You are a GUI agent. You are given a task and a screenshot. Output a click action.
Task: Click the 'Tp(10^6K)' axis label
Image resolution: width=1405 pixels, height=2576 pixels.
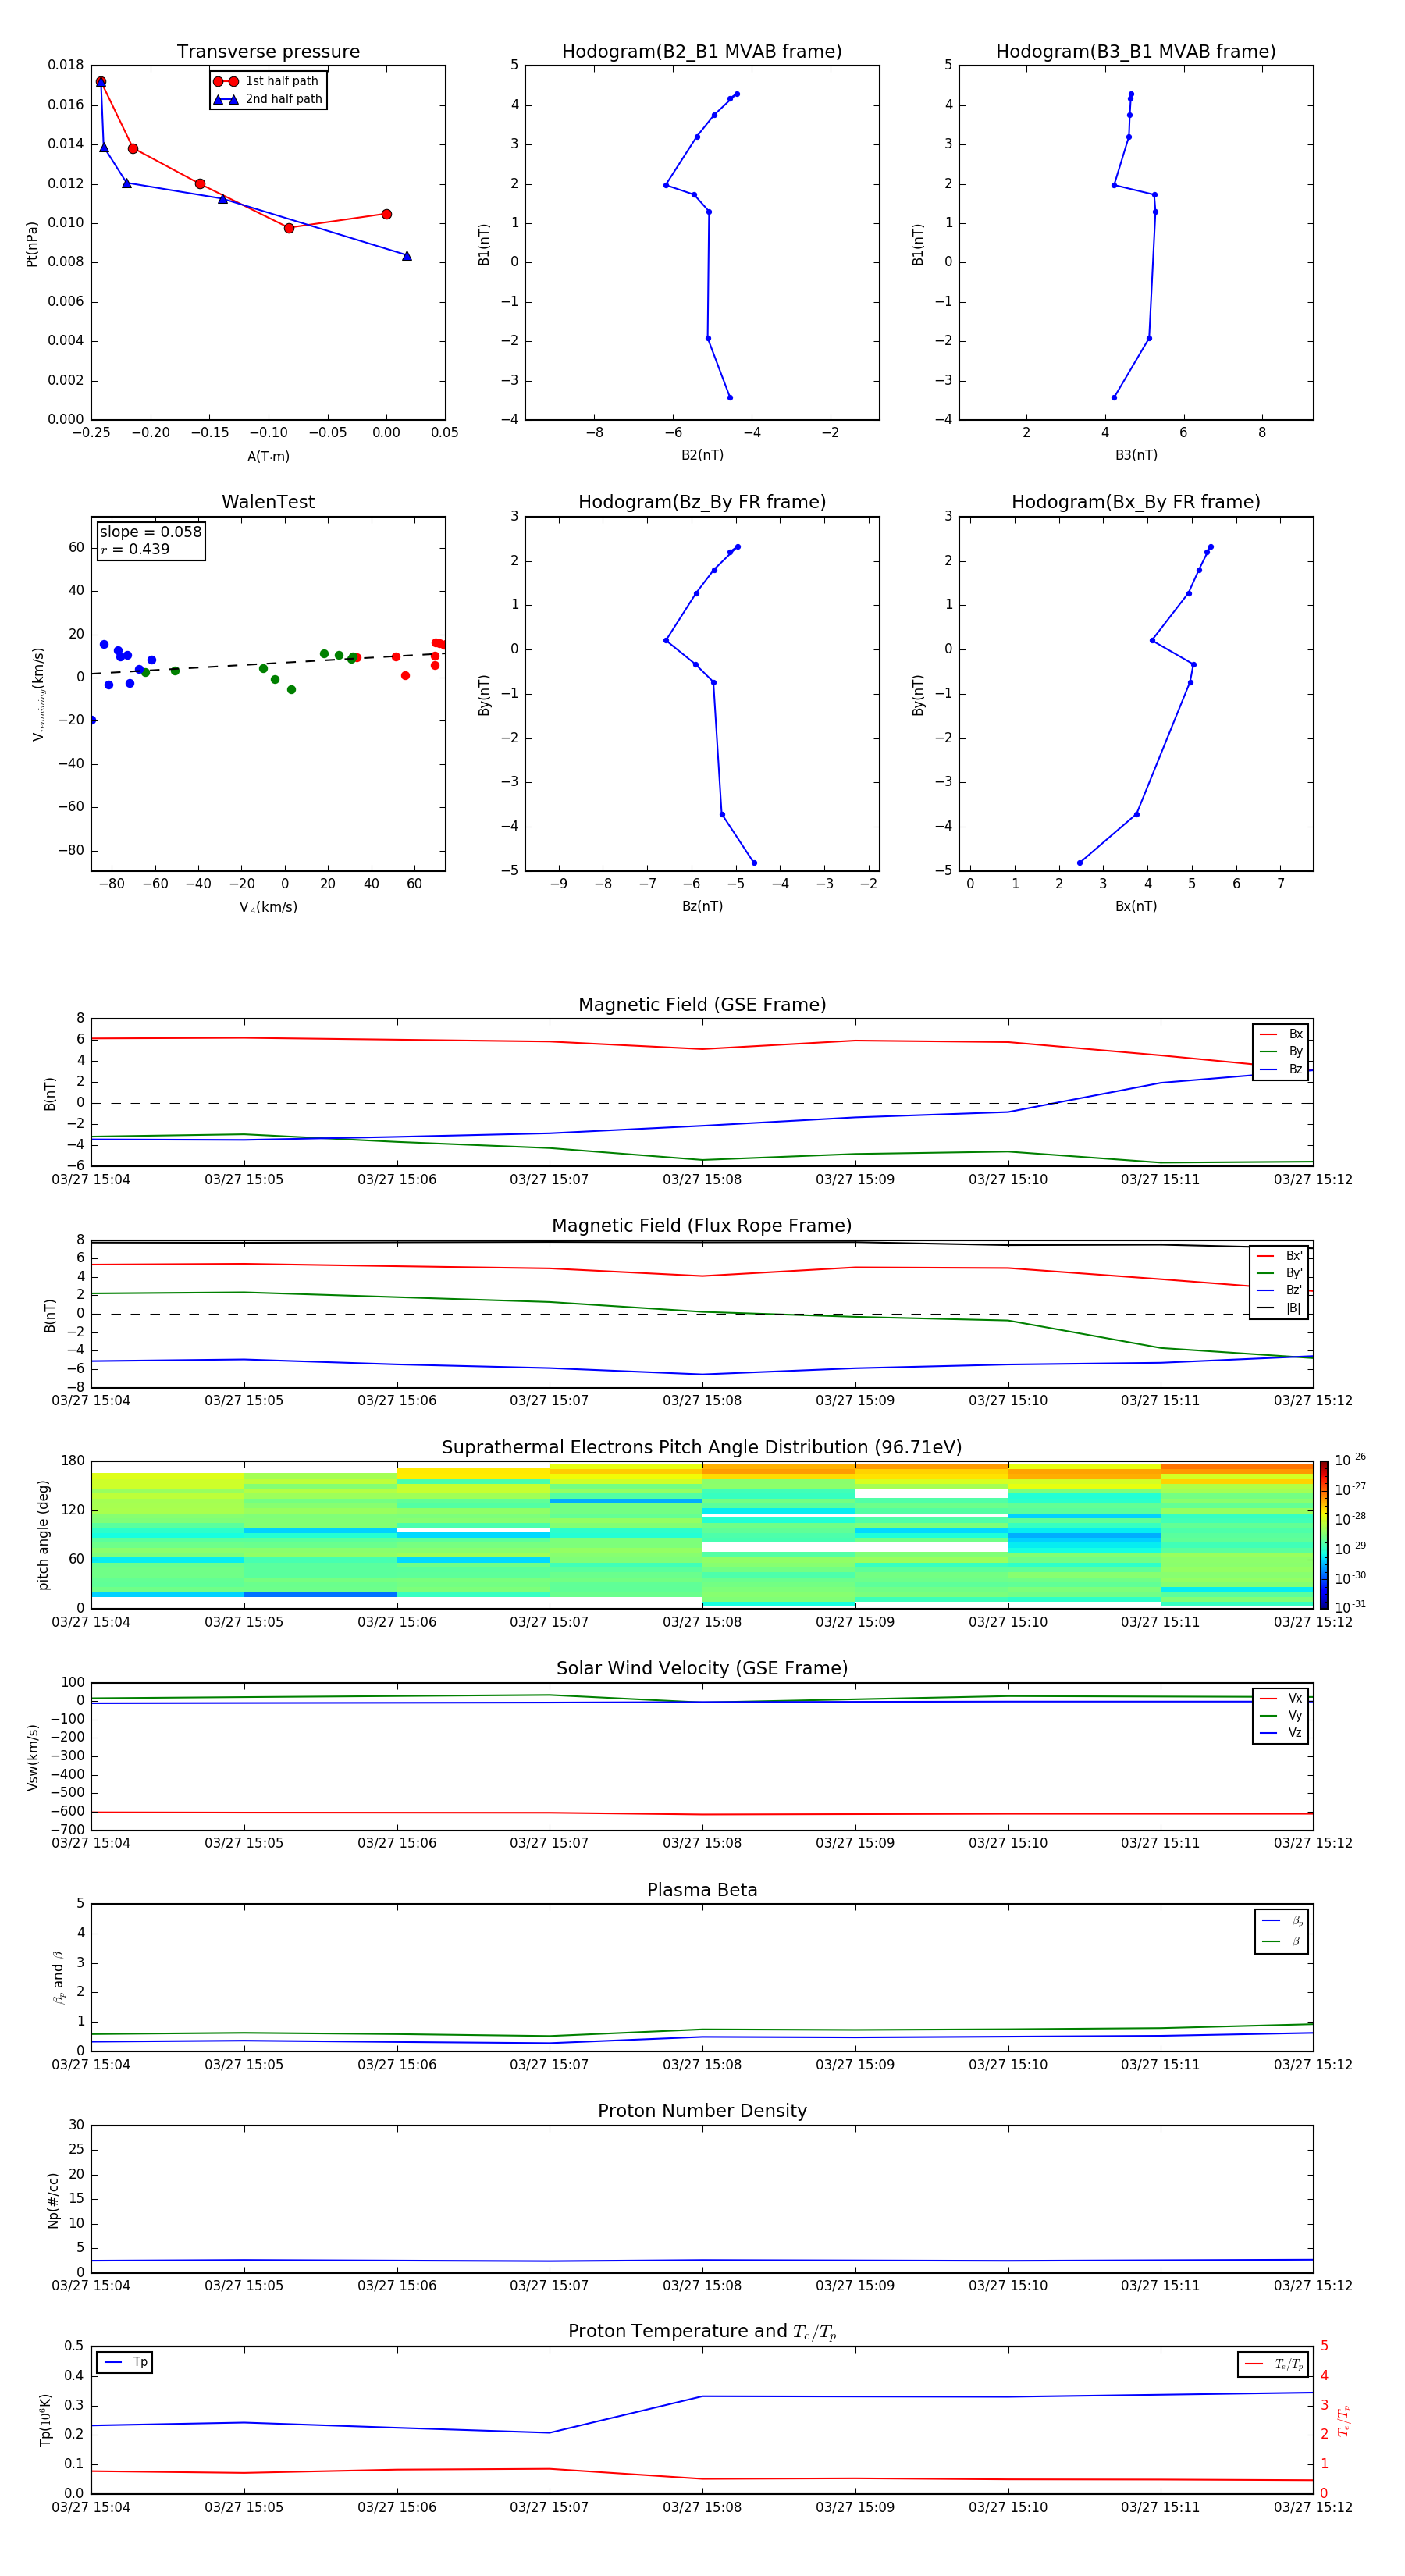(x=45, y=2420)
